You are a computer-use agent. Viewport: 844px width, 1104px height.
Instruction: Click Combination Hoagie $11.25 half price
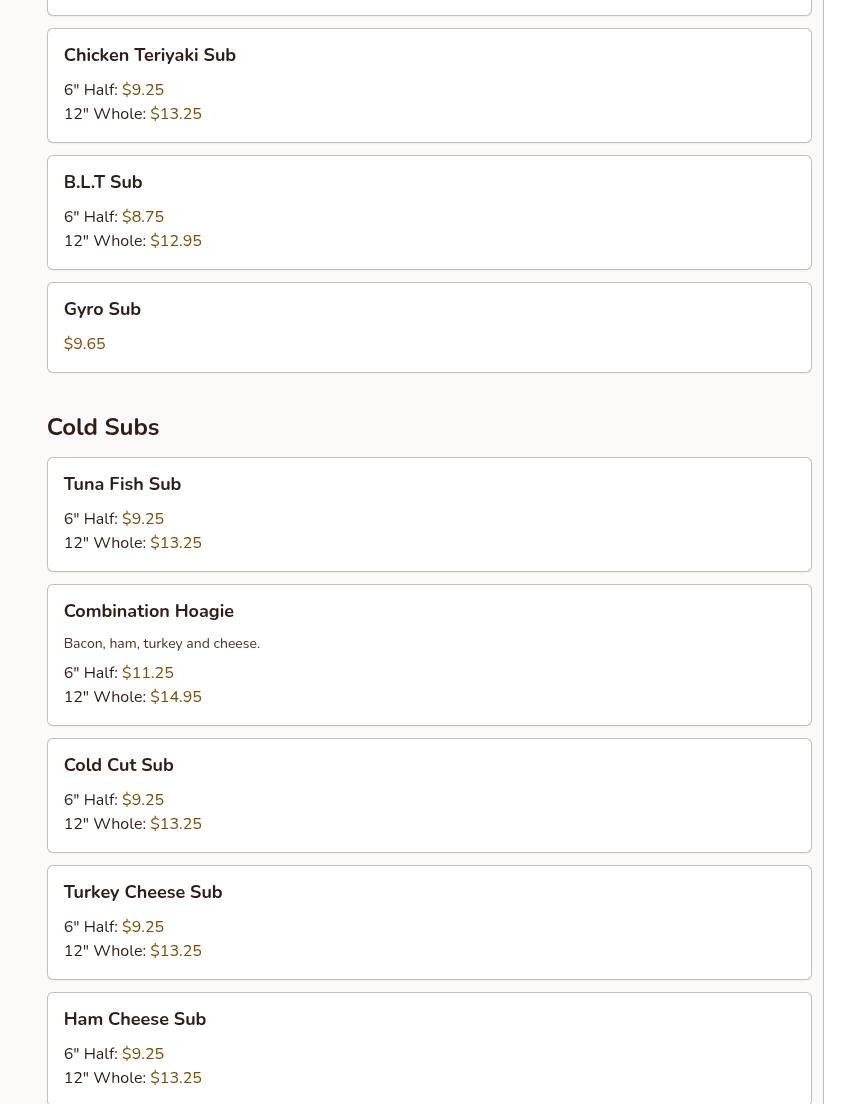tap(148, 672)
